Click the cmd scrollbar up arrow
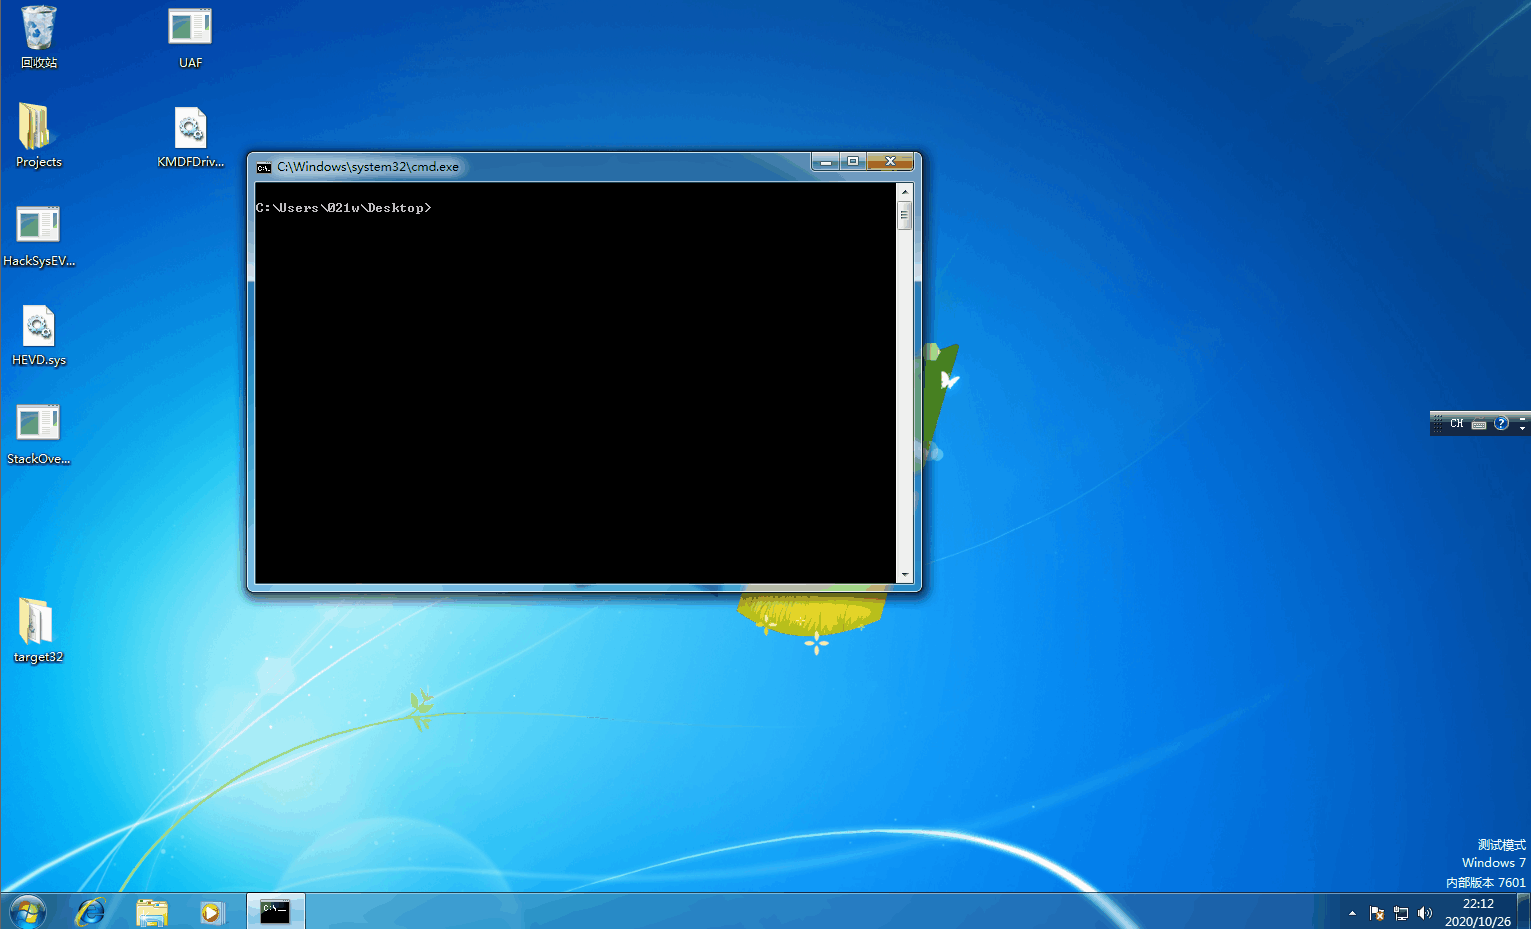The height and width of the screenshot is (929, 1531). (x=905, y=191)
